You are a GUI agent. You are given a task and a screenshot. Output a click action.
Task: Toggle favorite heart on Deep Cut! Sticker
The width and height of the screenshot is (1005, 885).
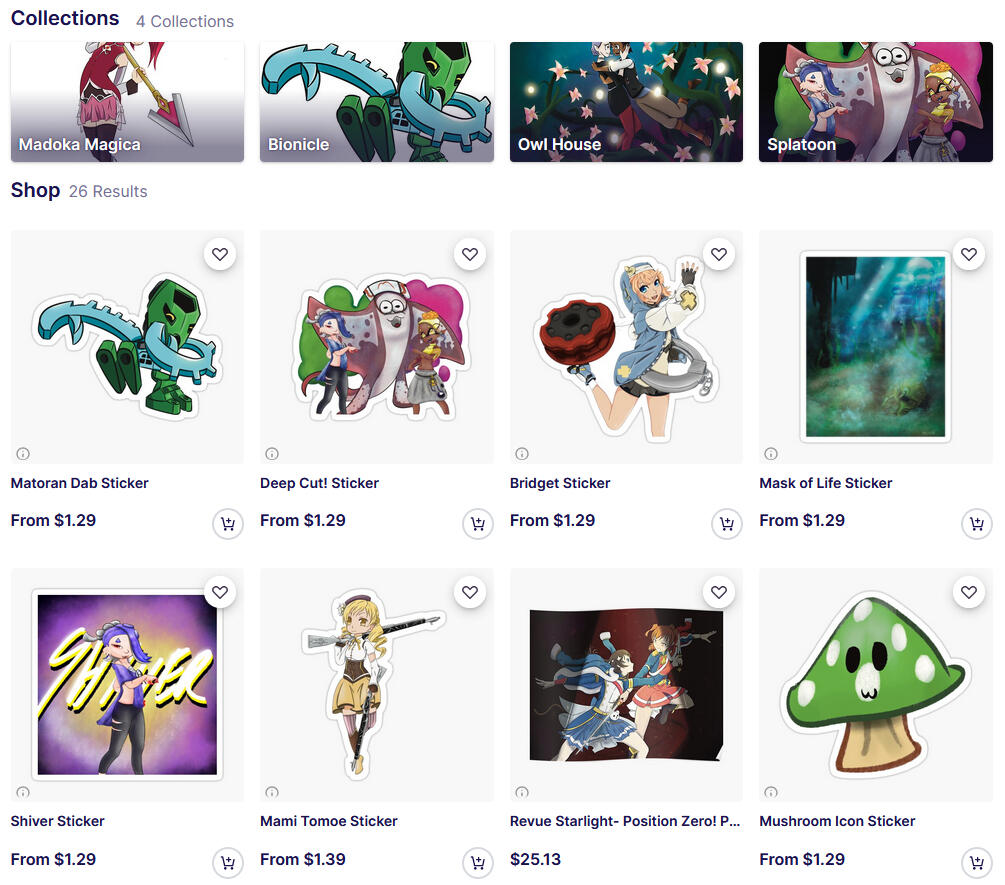(x=470, y=254)
